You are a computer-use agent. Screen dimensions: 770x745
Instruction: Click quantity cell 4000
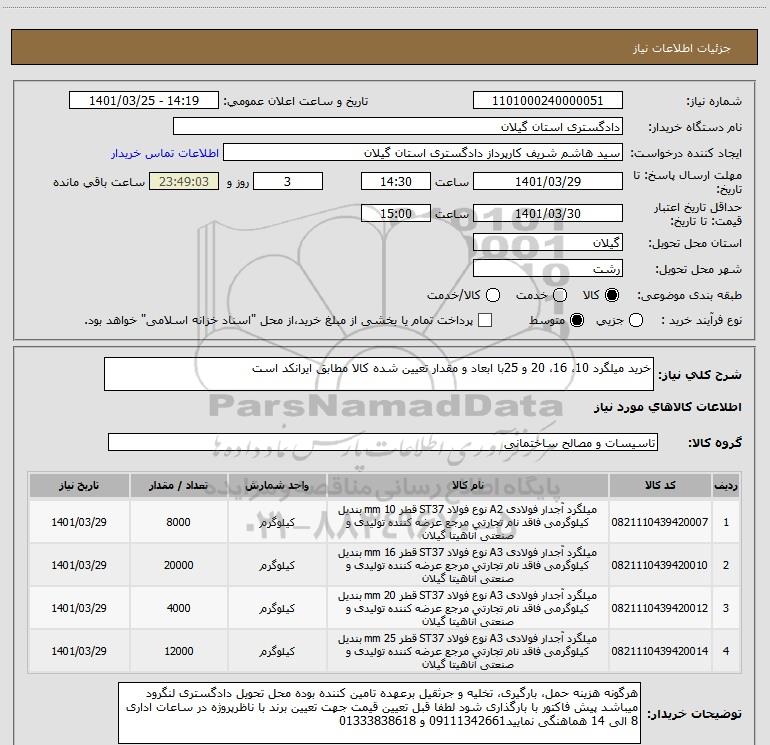point(178,608)
